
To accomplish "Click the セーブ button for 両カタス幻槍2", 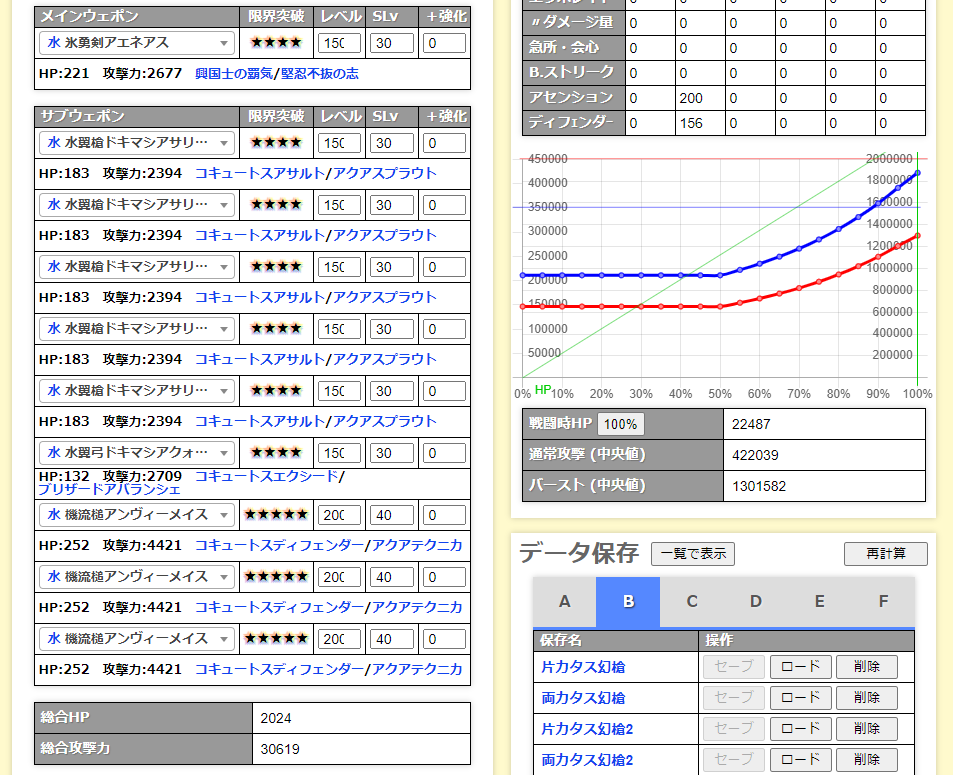I will 734,760.
